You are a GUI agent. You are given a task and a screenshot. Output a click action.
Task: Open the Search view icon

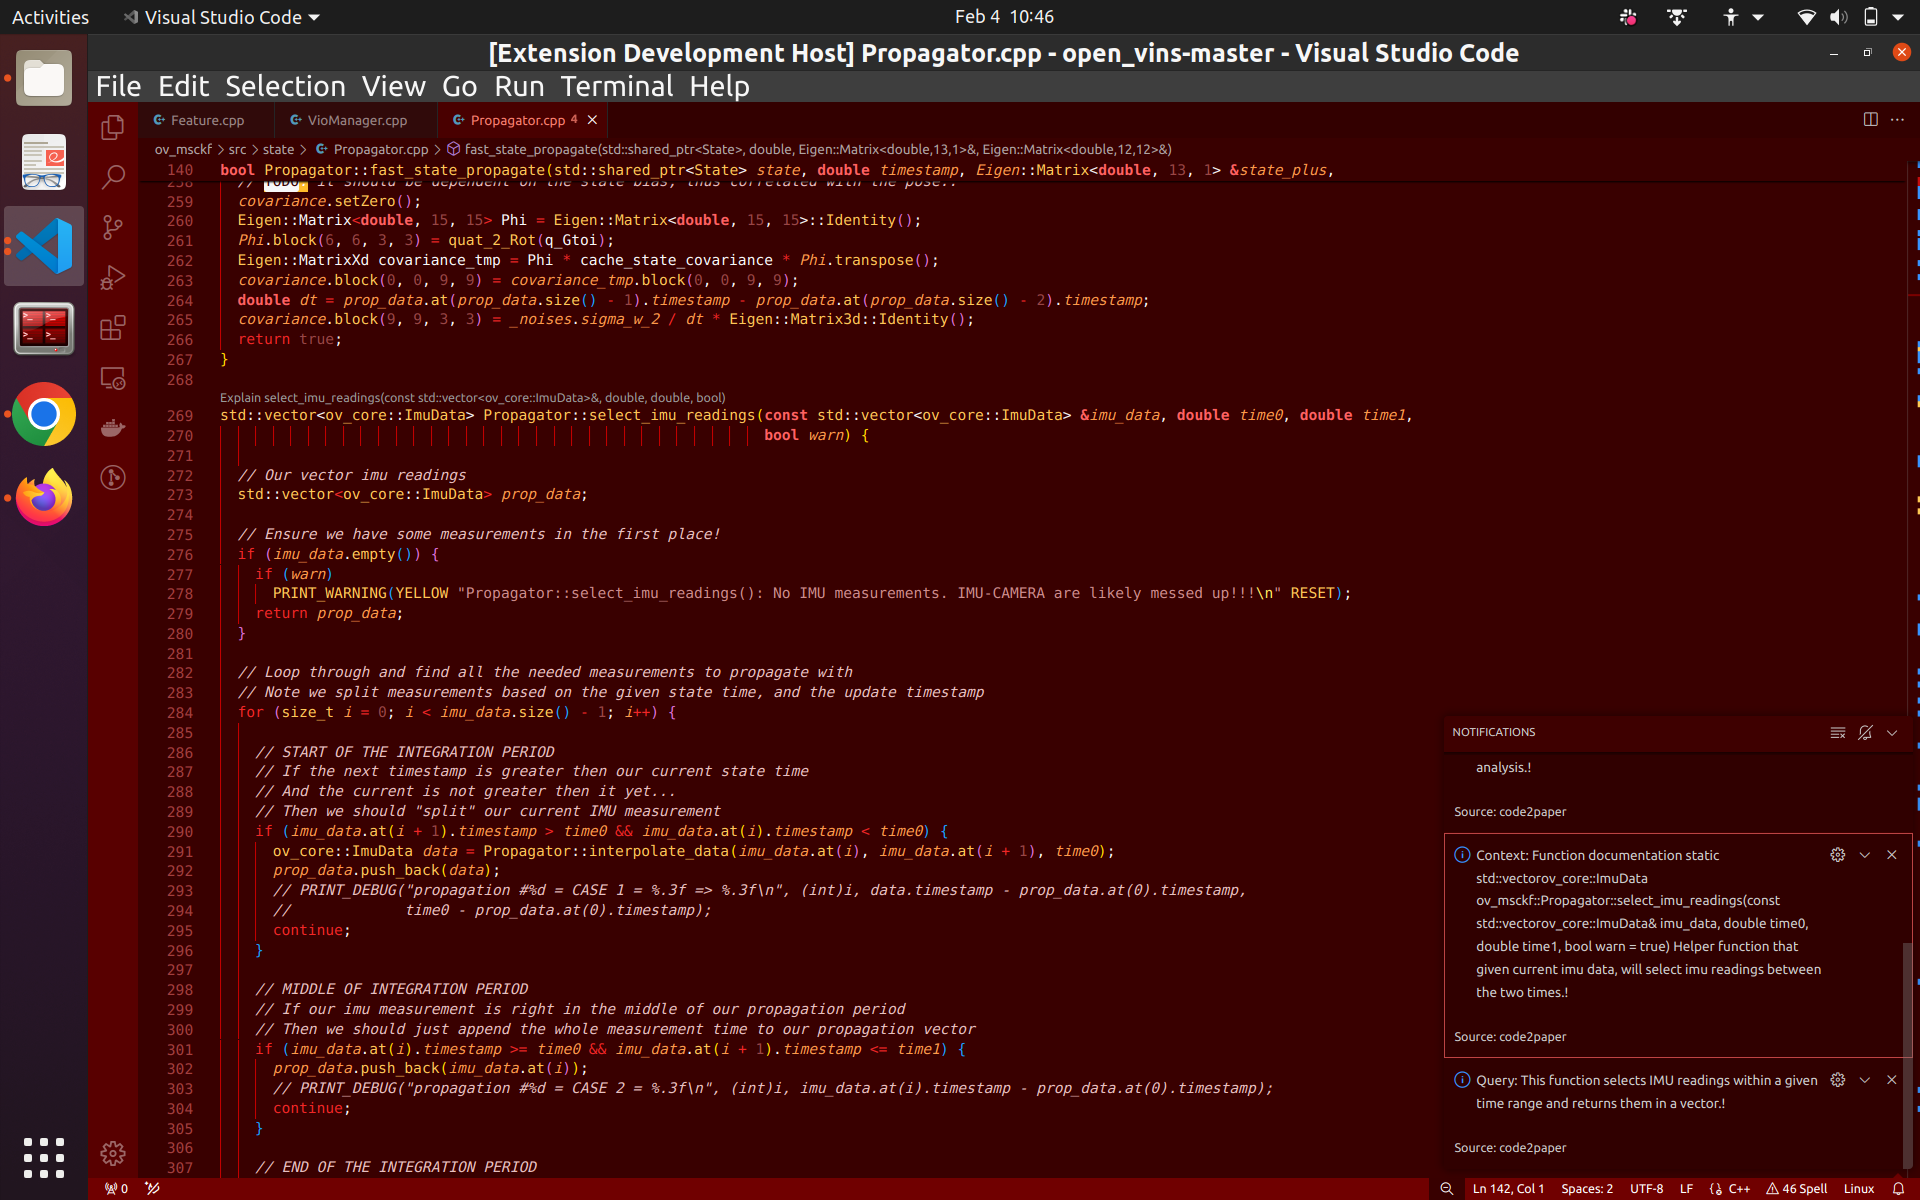pyautogui.click(x=113, y=177)
